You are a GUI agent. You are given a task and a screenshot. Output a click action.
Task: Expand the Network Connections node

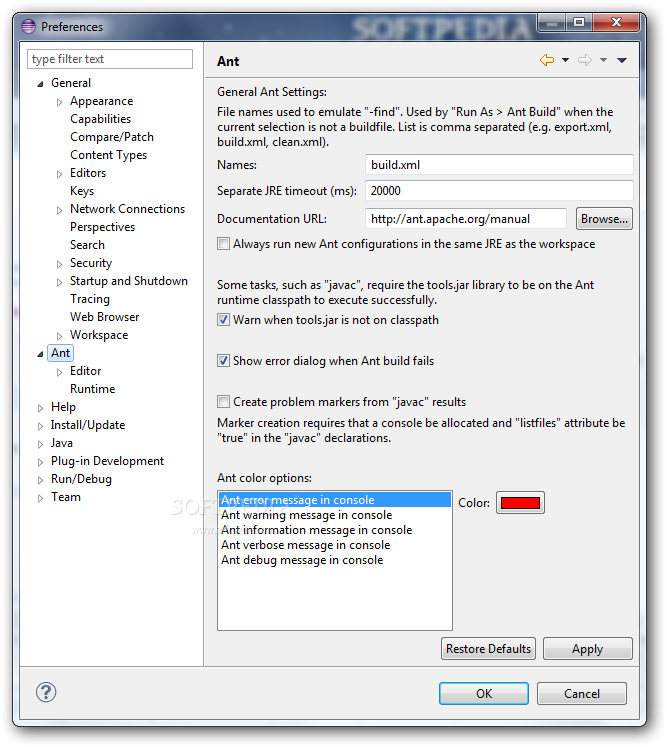(x=60, y=210)
